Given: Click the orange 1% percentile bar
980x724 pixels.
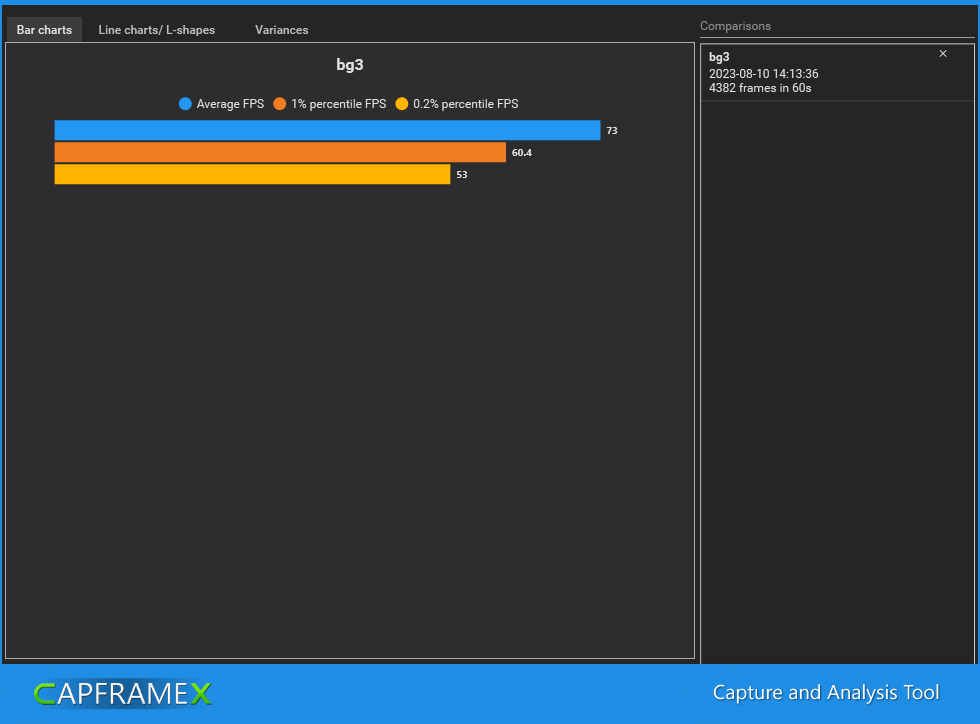Looking at the screenshot, I should click(x=280, y=152).
